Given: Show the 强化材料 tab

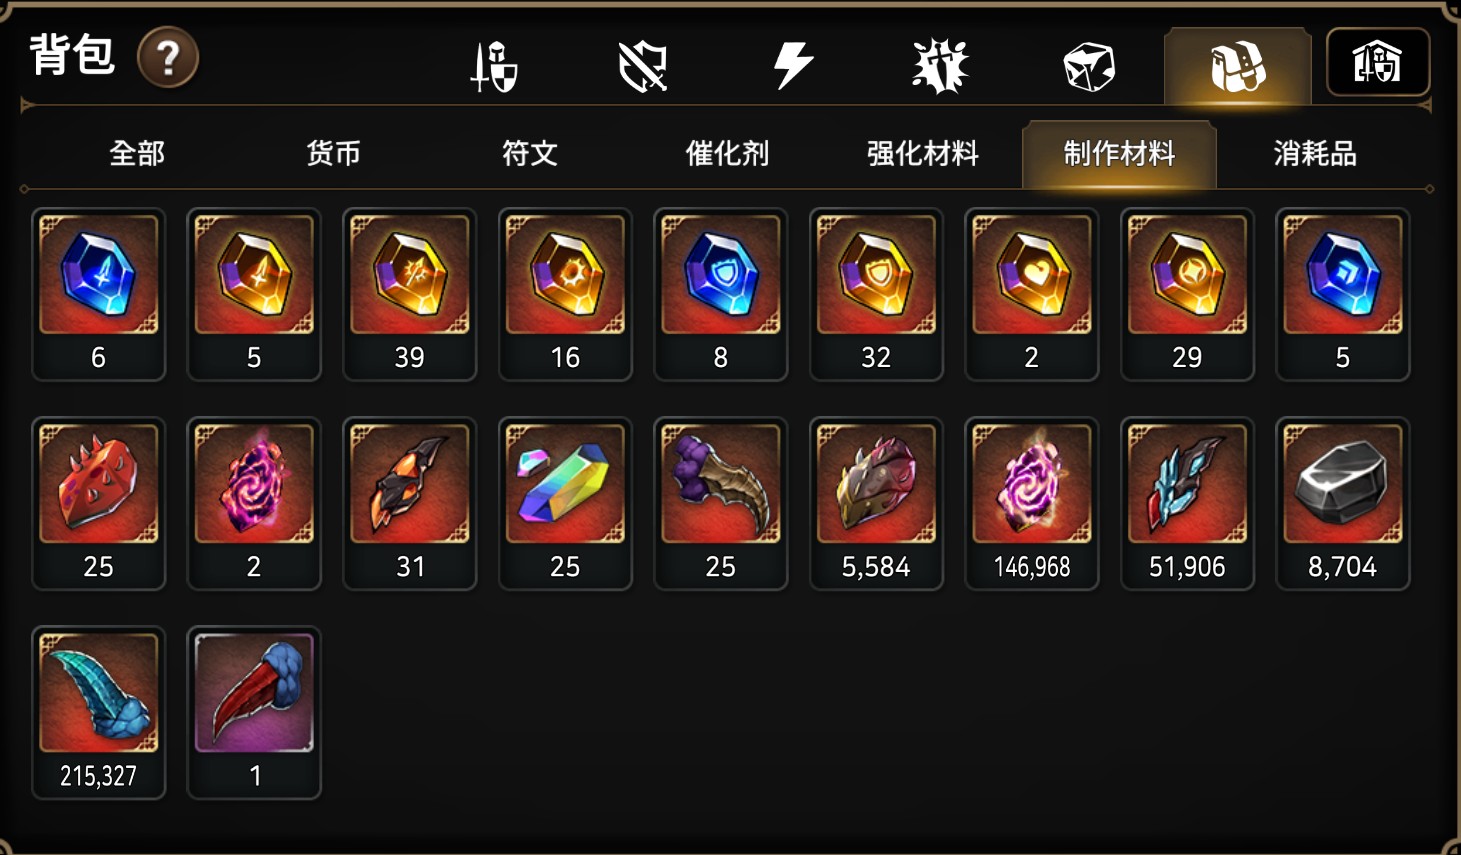Looking at the screenshot, I should pyautogui.click(x=922, y=153).
